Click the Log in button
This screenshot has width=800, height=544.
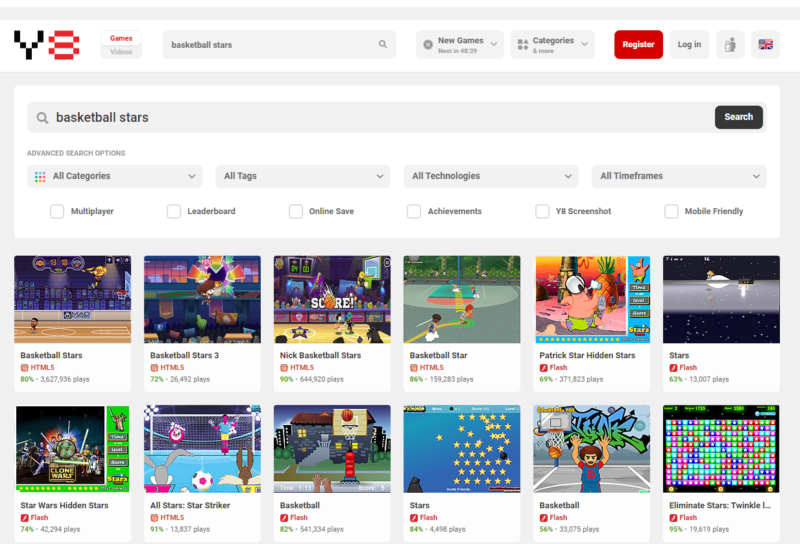[689, 44]
